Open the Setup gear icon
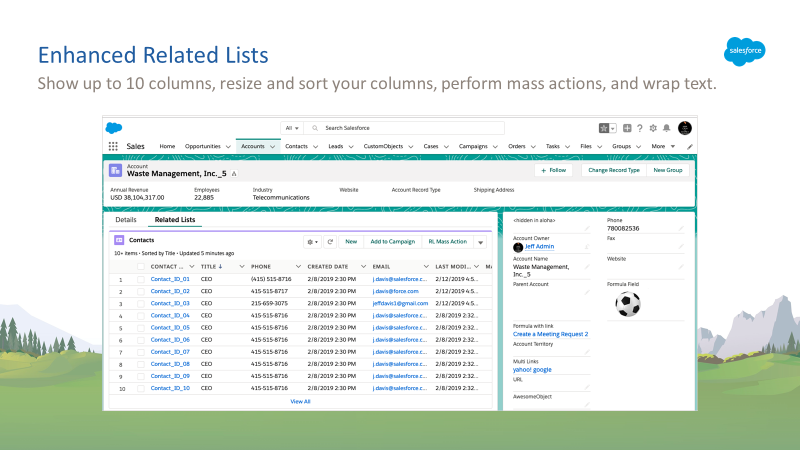 coord(653,128)
